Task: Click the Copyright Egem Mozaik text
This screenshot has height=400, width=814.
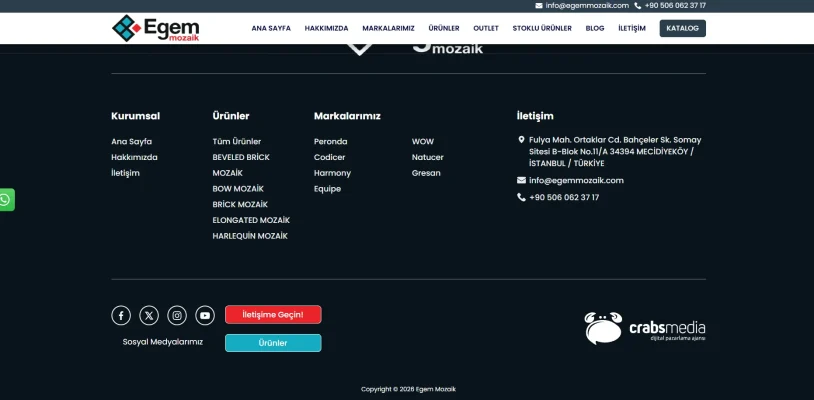Action: tap(408, 389)
